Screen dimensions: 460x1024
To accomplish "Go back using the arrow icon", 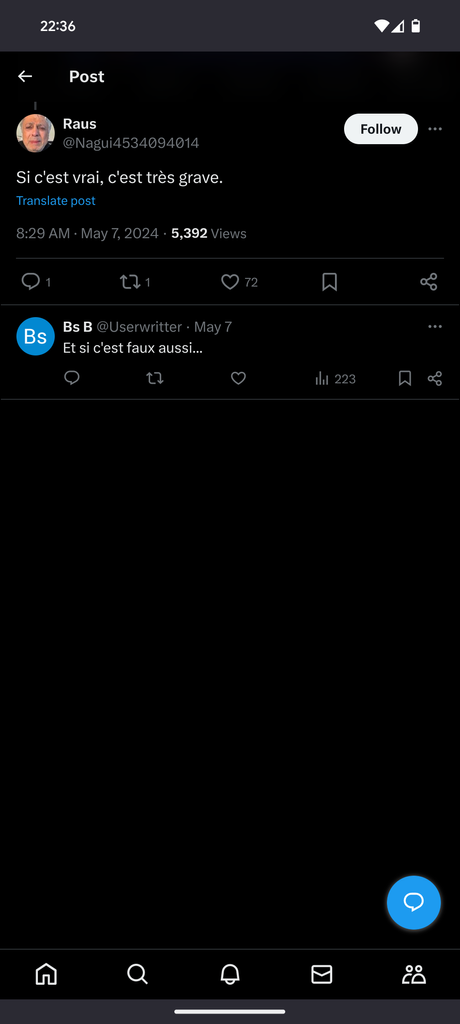I will (25, 76).
